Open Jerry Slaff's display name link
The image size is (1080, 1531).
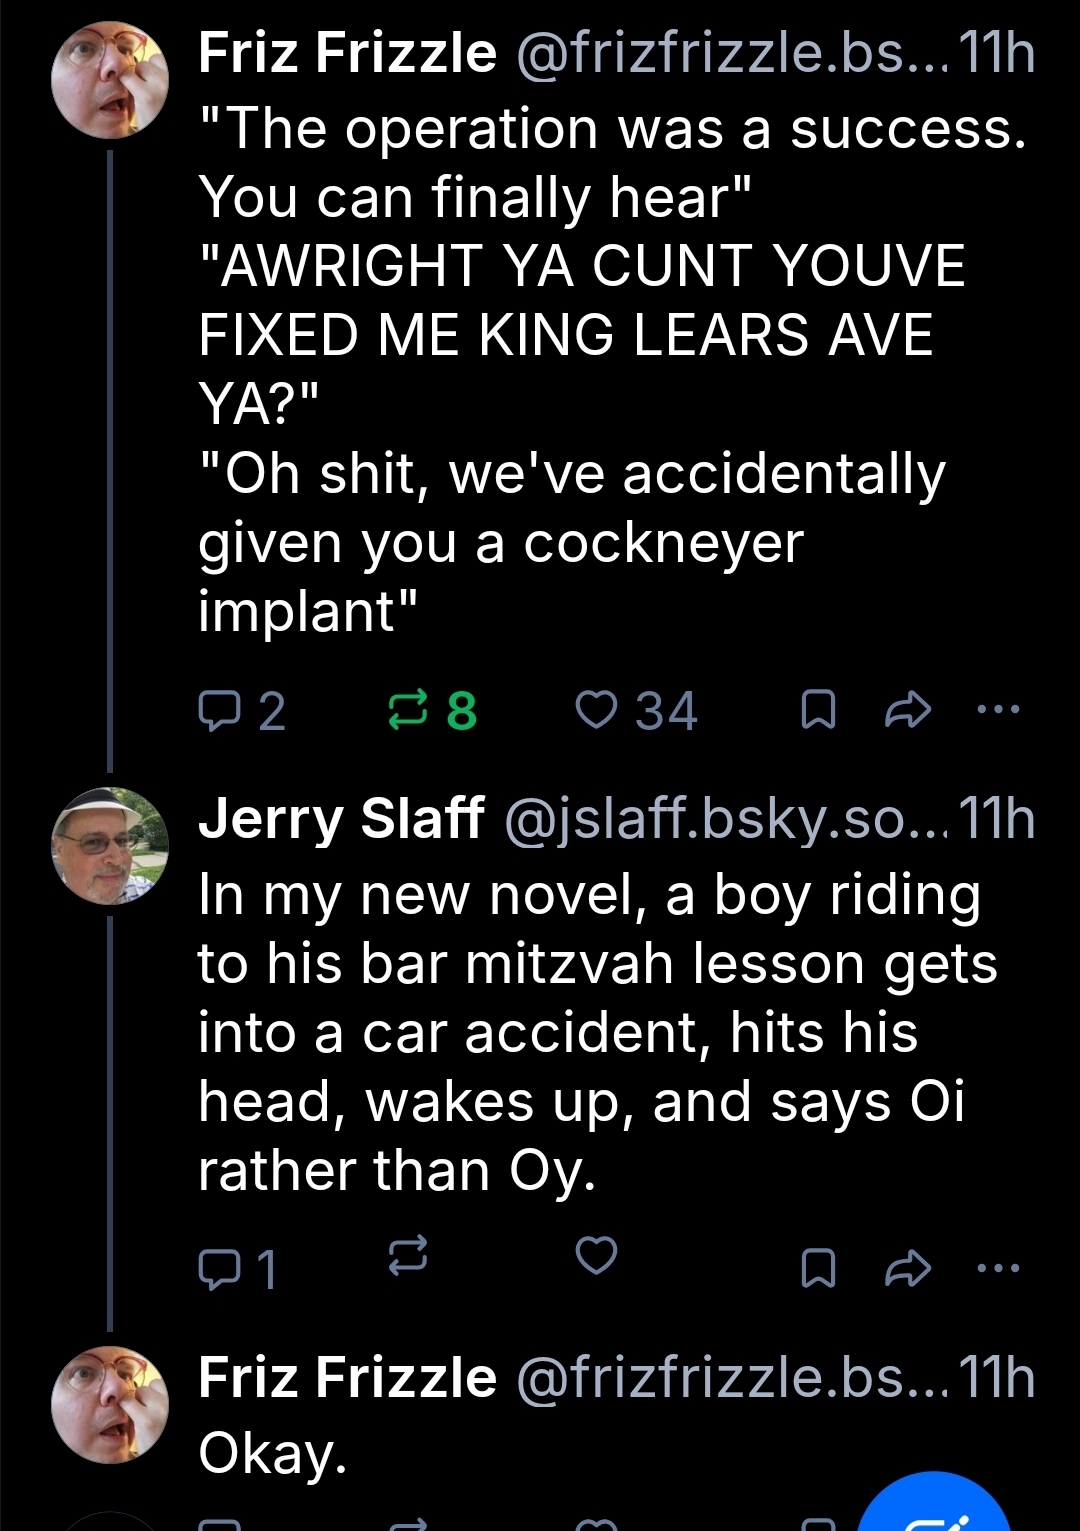[x=341, y=818]
